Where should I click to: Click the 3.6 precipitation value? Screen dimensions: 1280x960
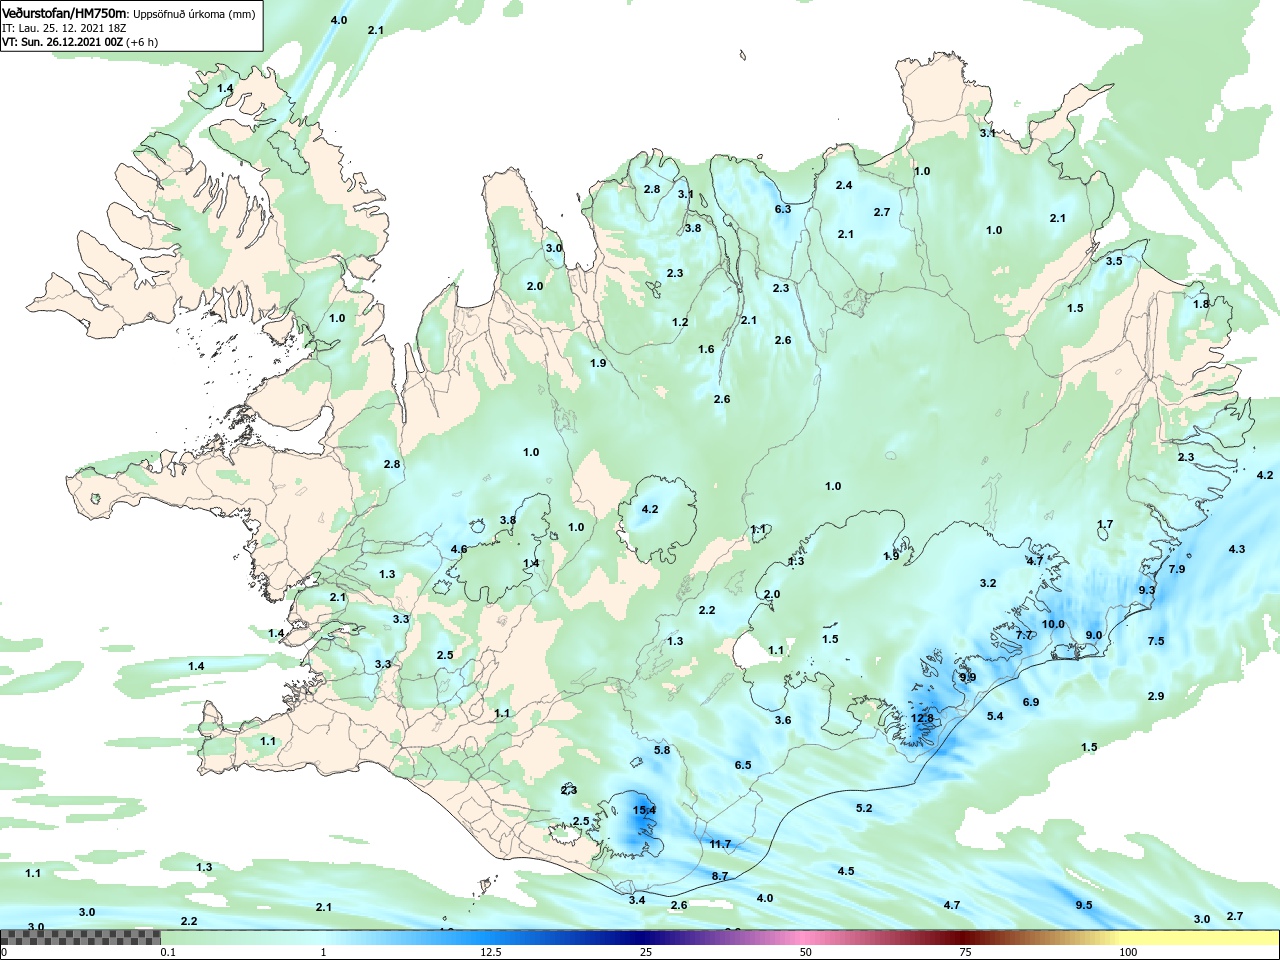[783, 720]
